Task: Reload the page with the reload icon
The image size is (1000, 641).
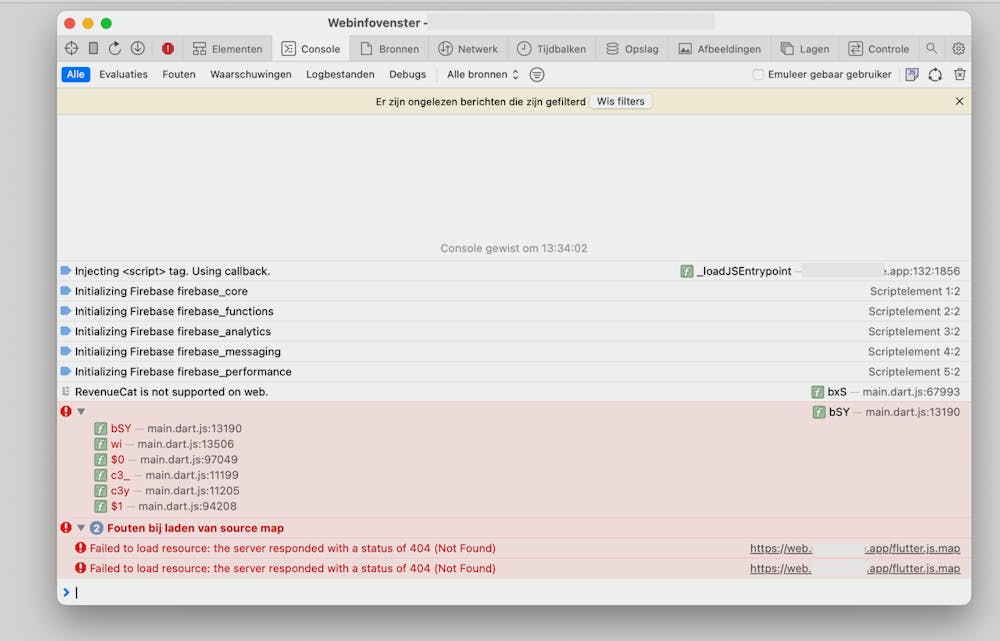Action: [x=115, y=48]
